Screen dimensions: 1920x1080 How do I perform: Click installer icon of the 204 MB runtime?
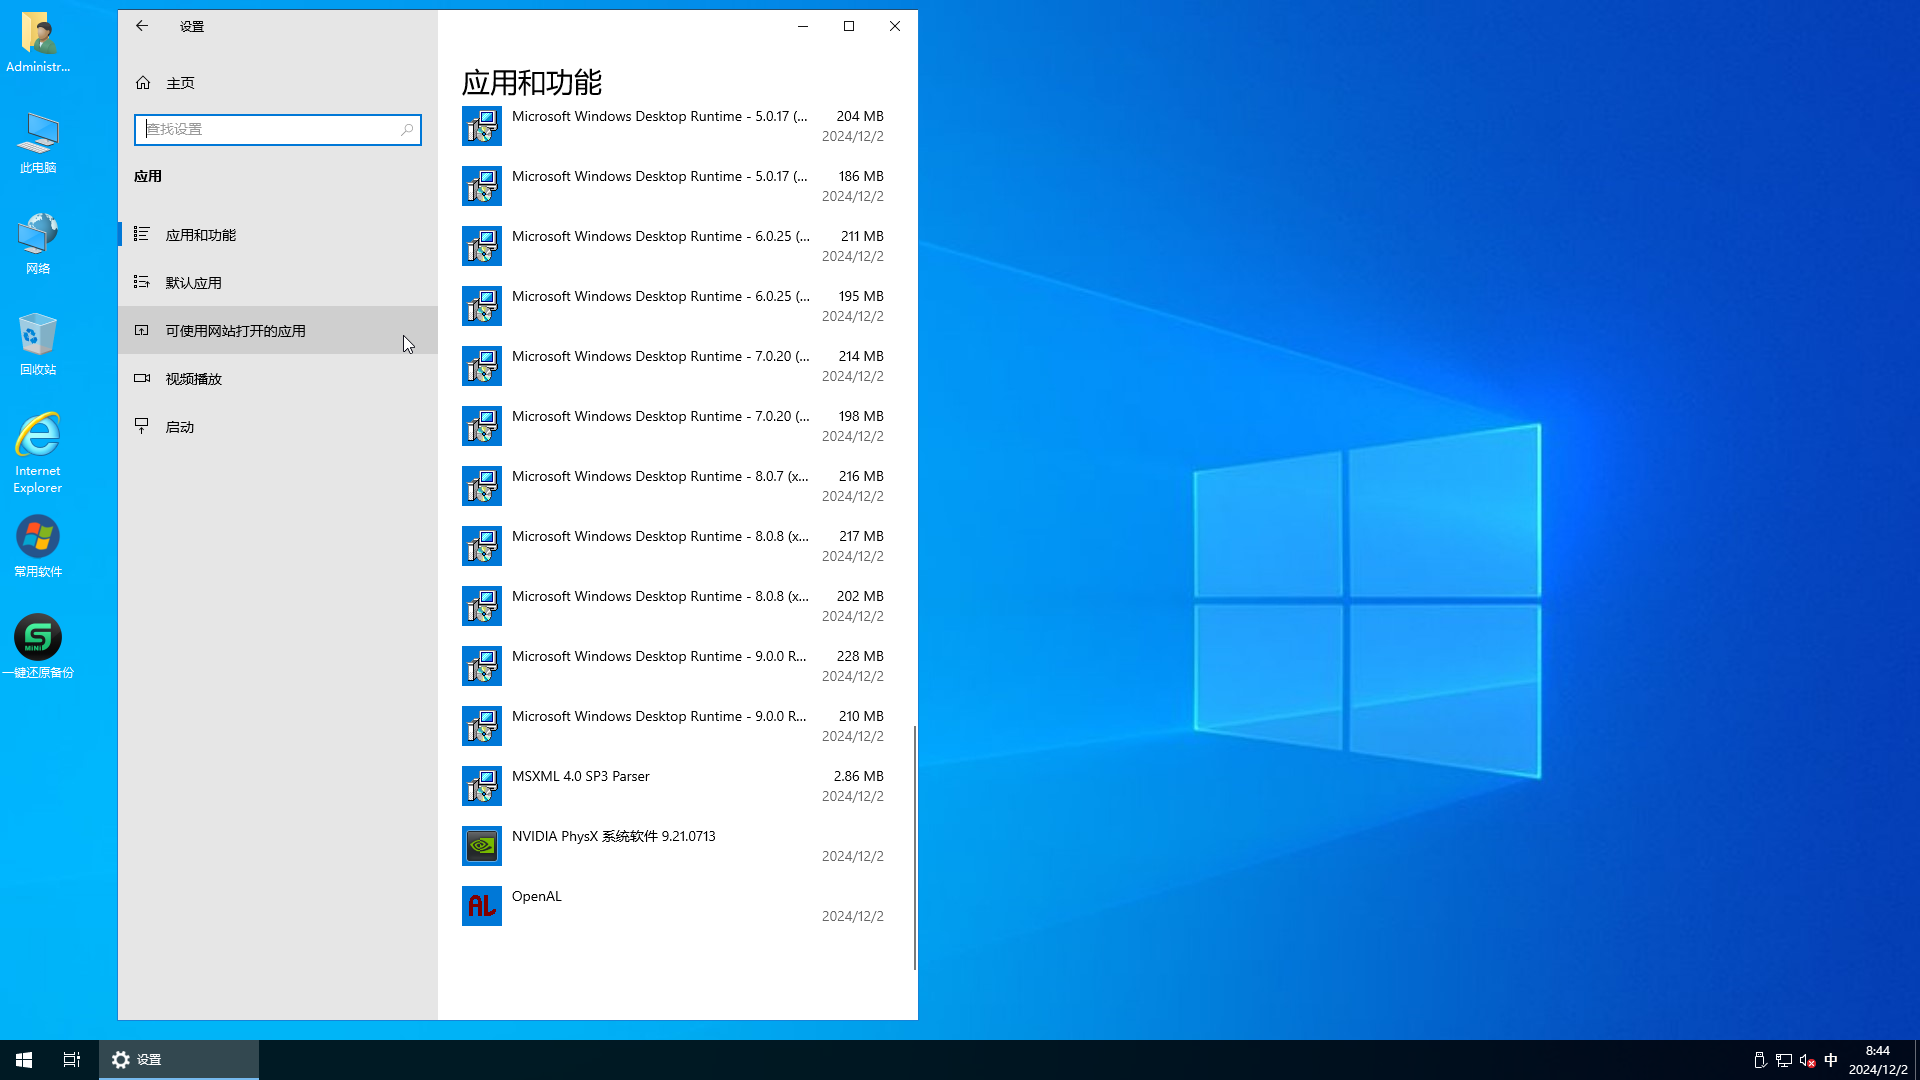482,126
